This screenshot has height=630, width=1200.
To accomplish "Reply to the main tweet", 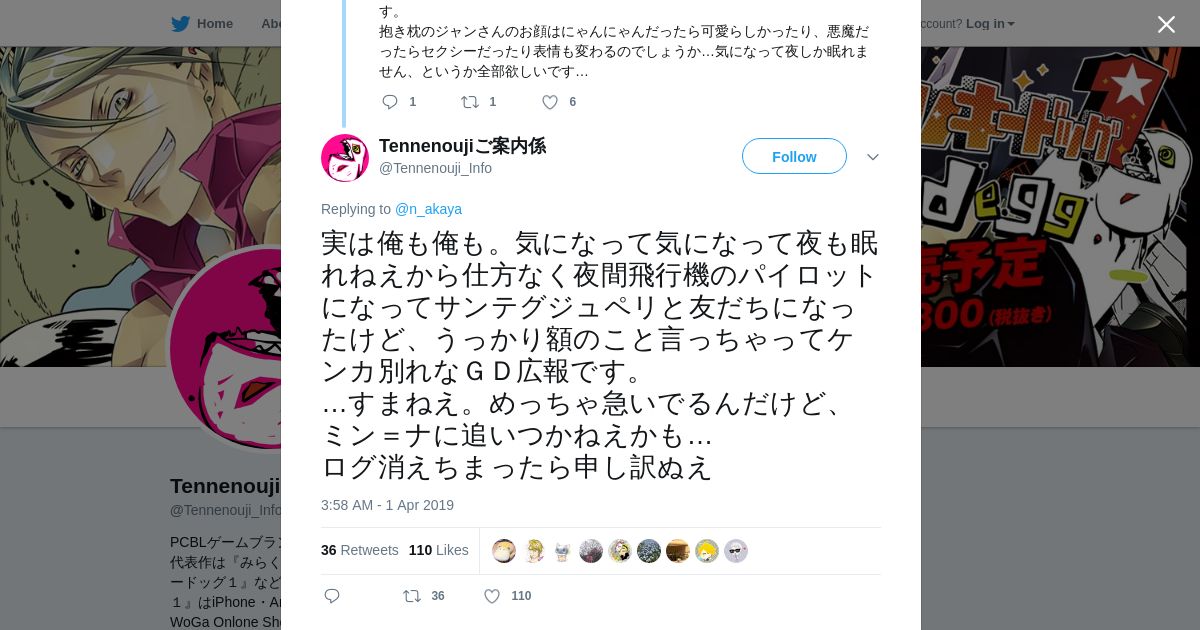I will [332, 596].
